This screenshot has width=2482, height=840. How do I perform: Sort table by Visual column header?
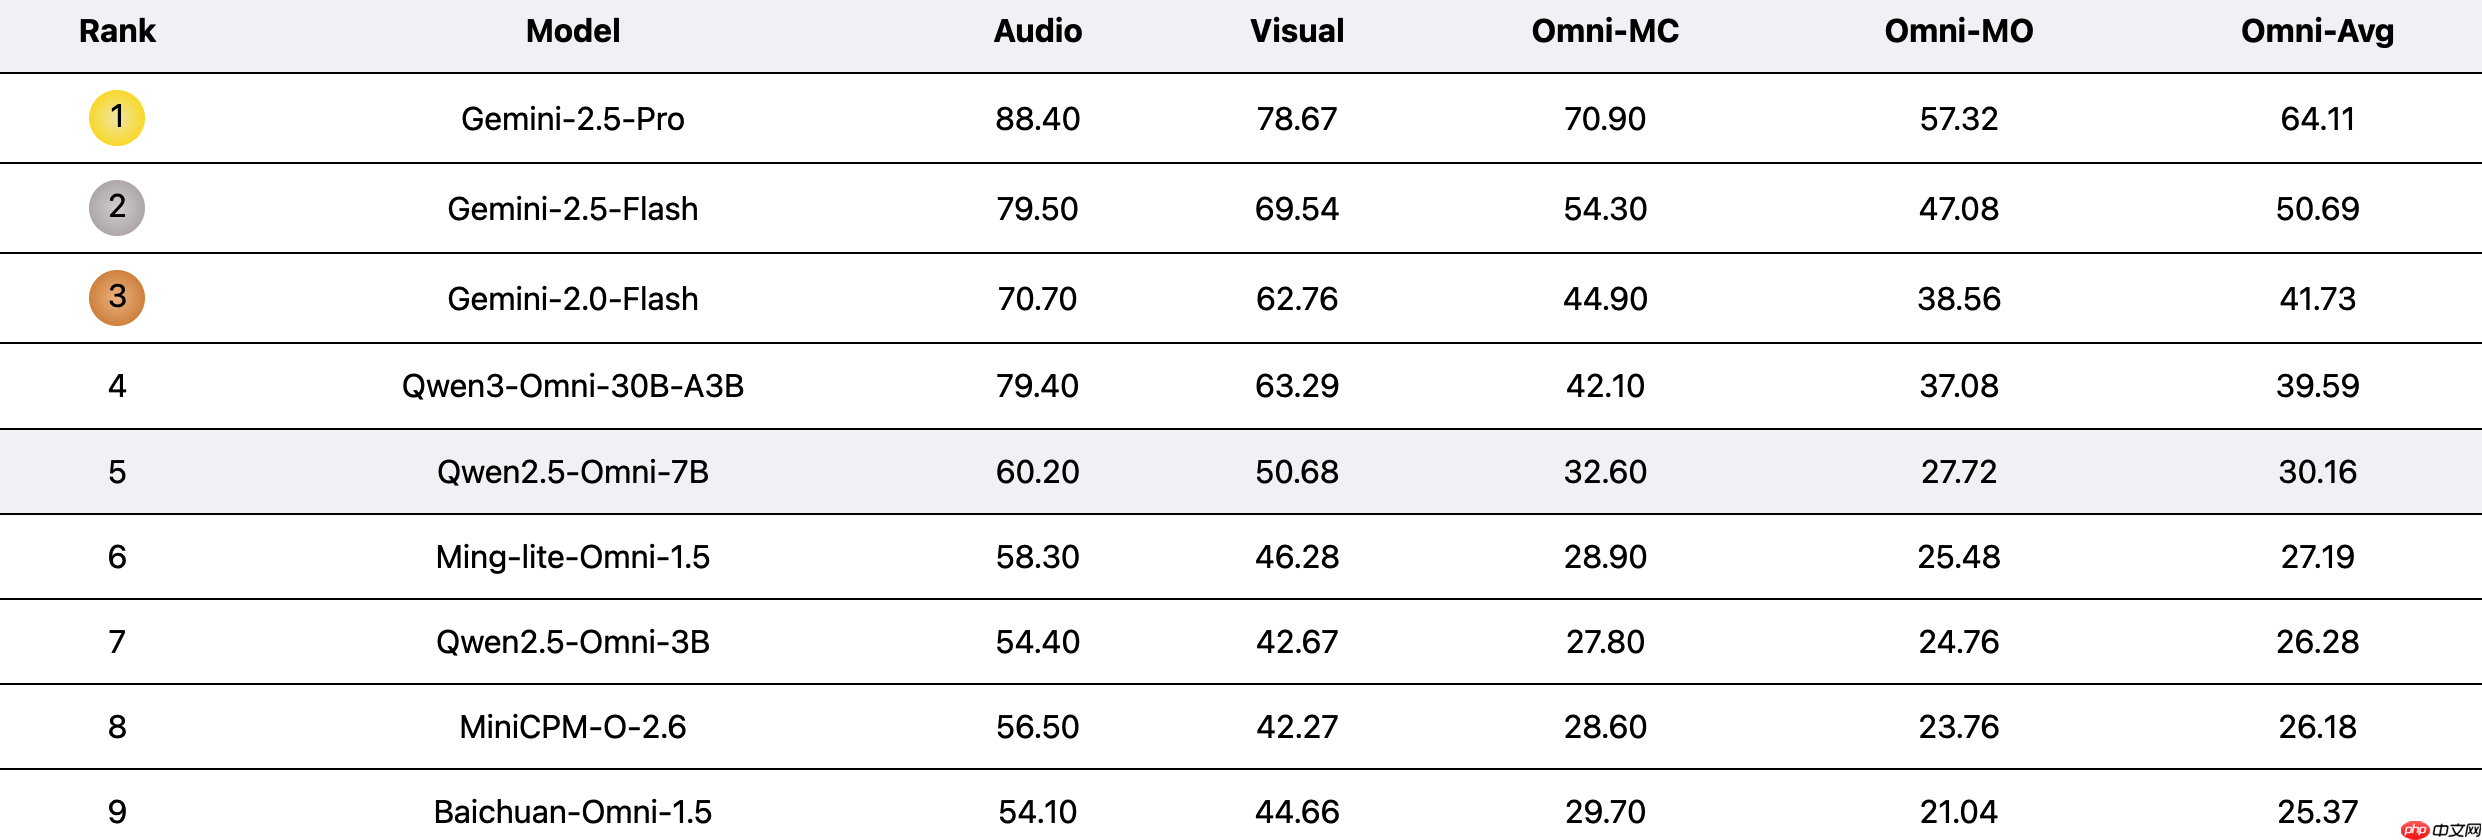(1296, 31)
